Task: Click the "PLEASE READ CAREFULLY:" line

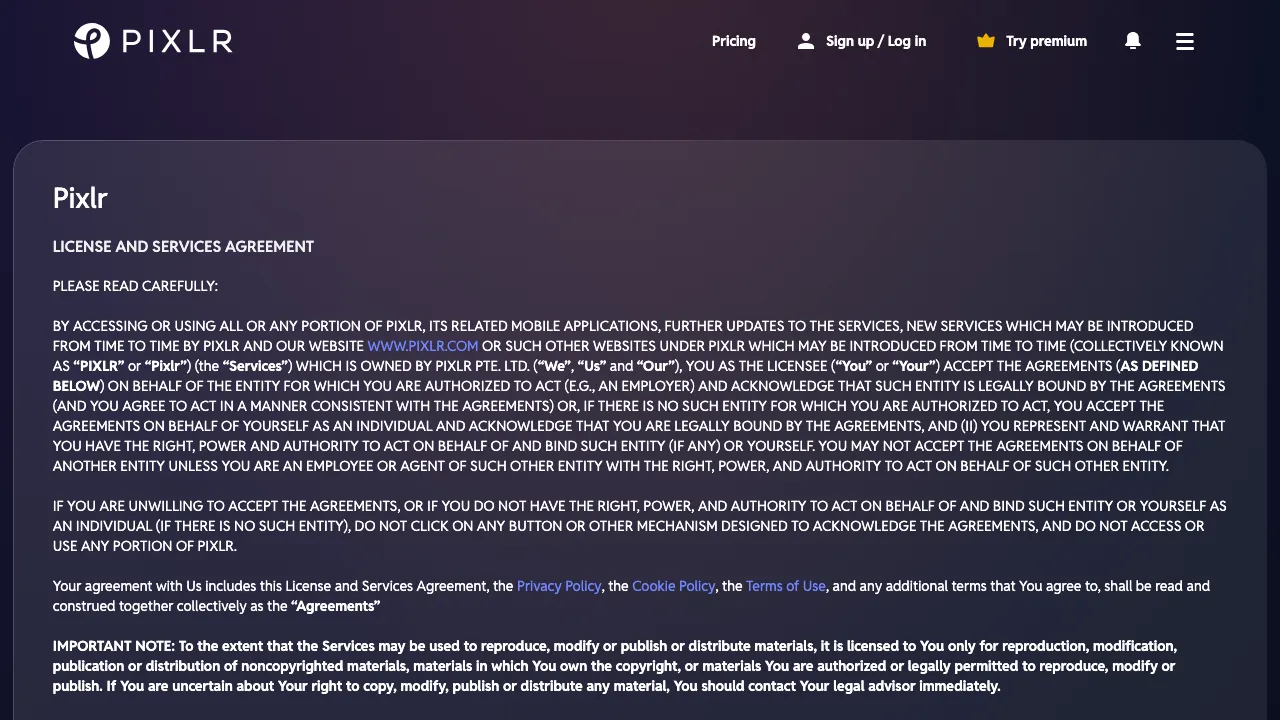Action: point(135,286)
